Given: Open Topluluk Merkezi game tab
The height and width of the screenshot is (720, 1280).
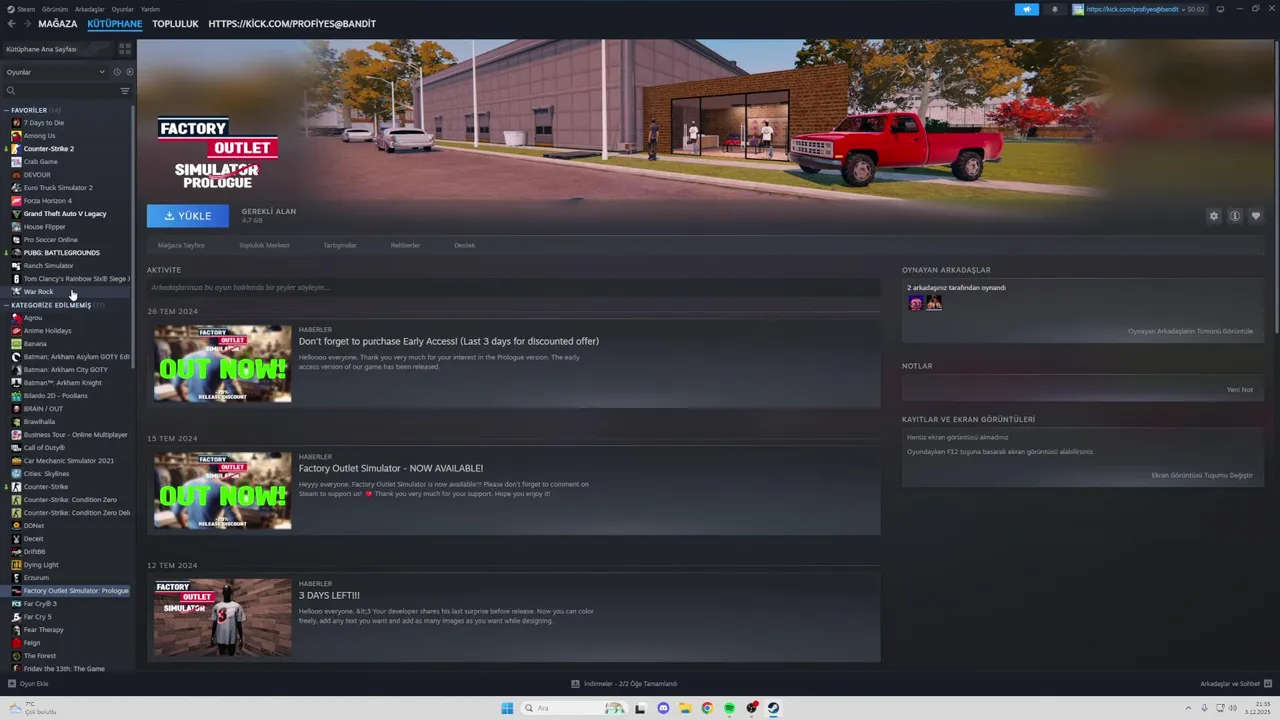Looking at the screenshot, I should coord(264,245).
